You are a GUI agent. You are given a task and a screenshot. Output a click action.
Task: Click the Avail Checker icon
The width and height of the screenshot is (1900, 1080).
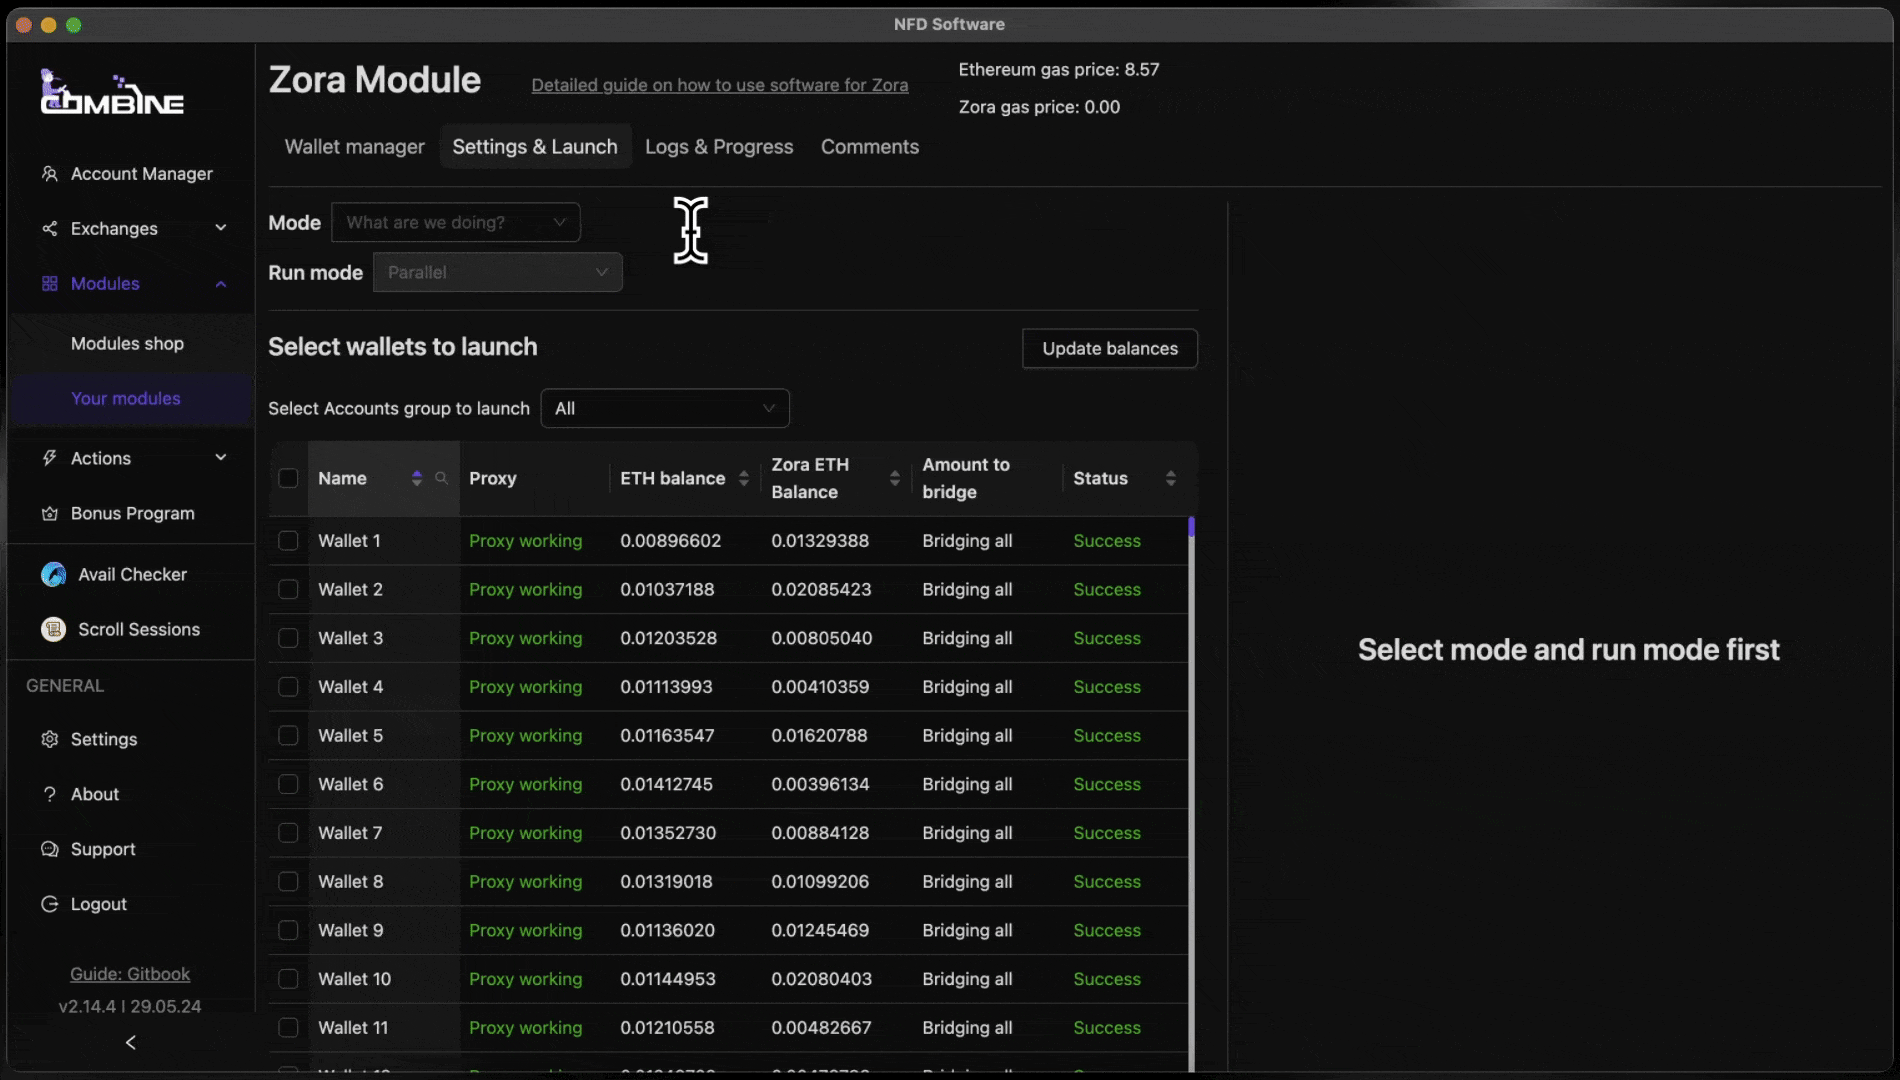point(53,575)
